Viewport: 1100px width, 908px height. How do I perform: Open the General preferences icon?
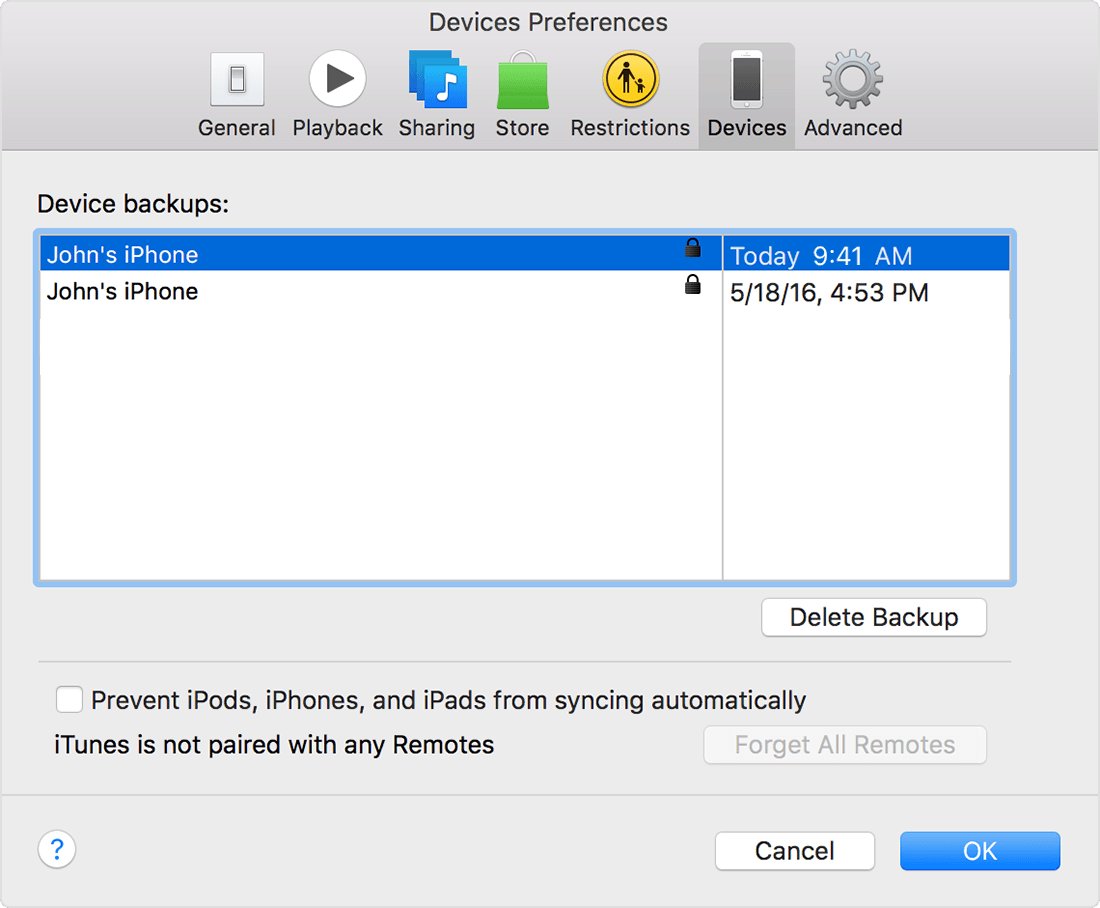pos(236,80)
